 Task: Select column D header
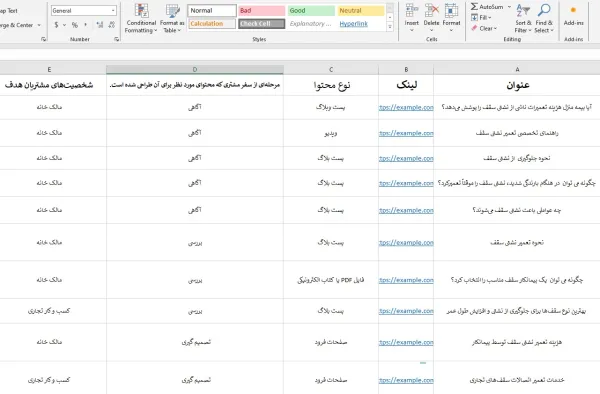click(x=195, y=70)
